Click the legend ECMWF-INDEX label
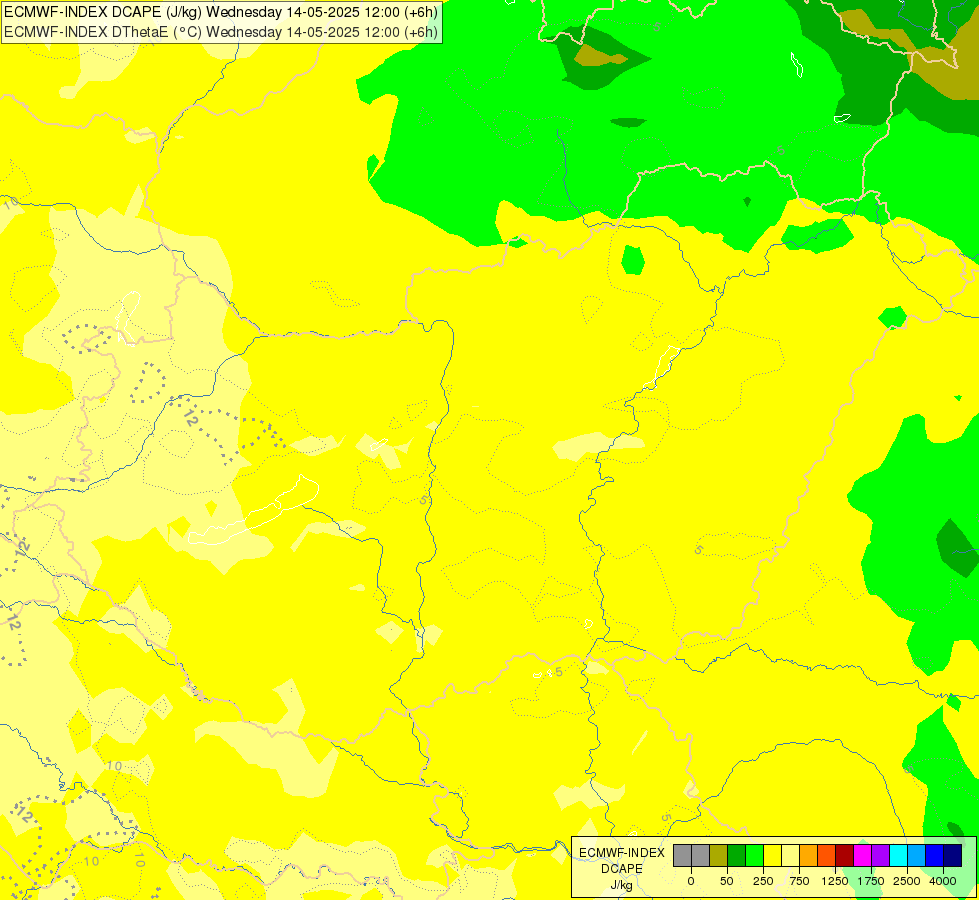The height and width of the screenshot is (900, 979). tap(622, 853)
